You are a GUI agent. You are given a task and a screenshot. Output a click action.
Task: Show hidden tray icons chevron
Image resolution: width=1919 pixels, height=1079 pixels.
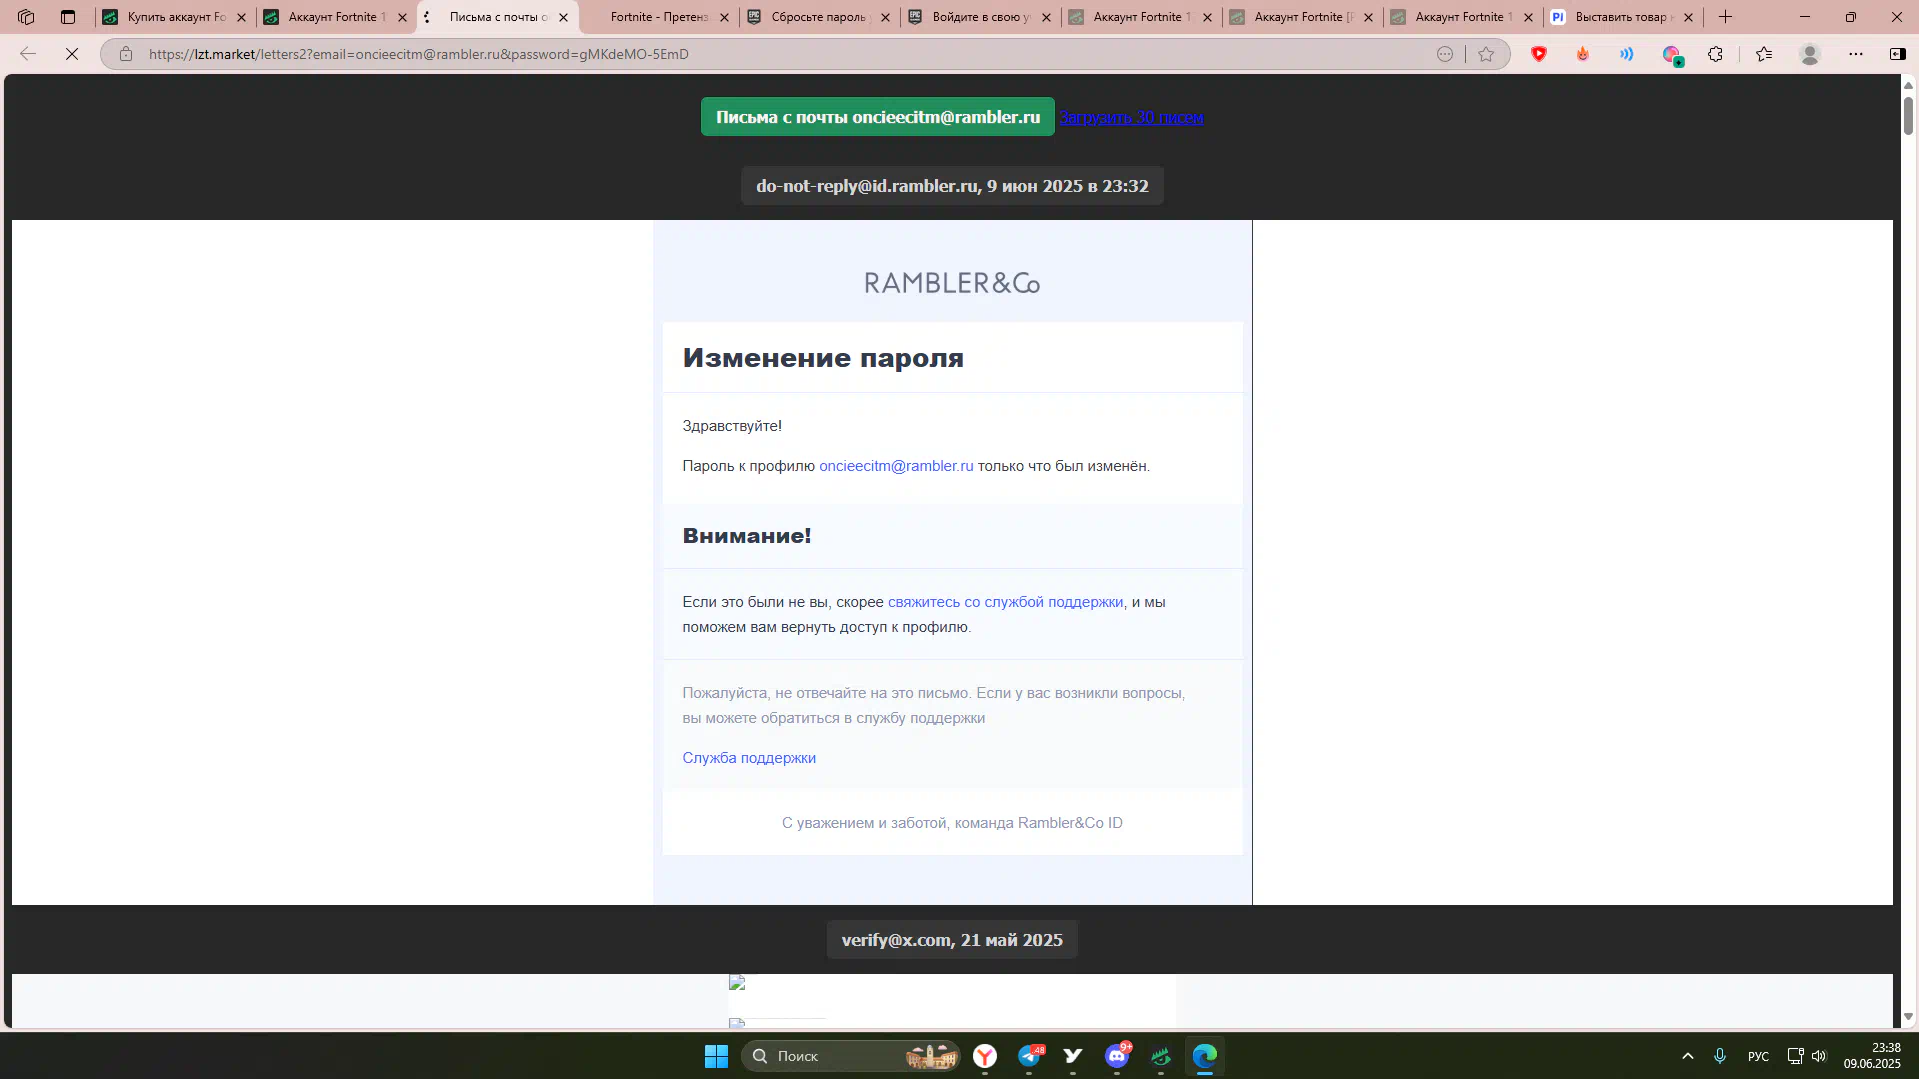[1688, 1056]
